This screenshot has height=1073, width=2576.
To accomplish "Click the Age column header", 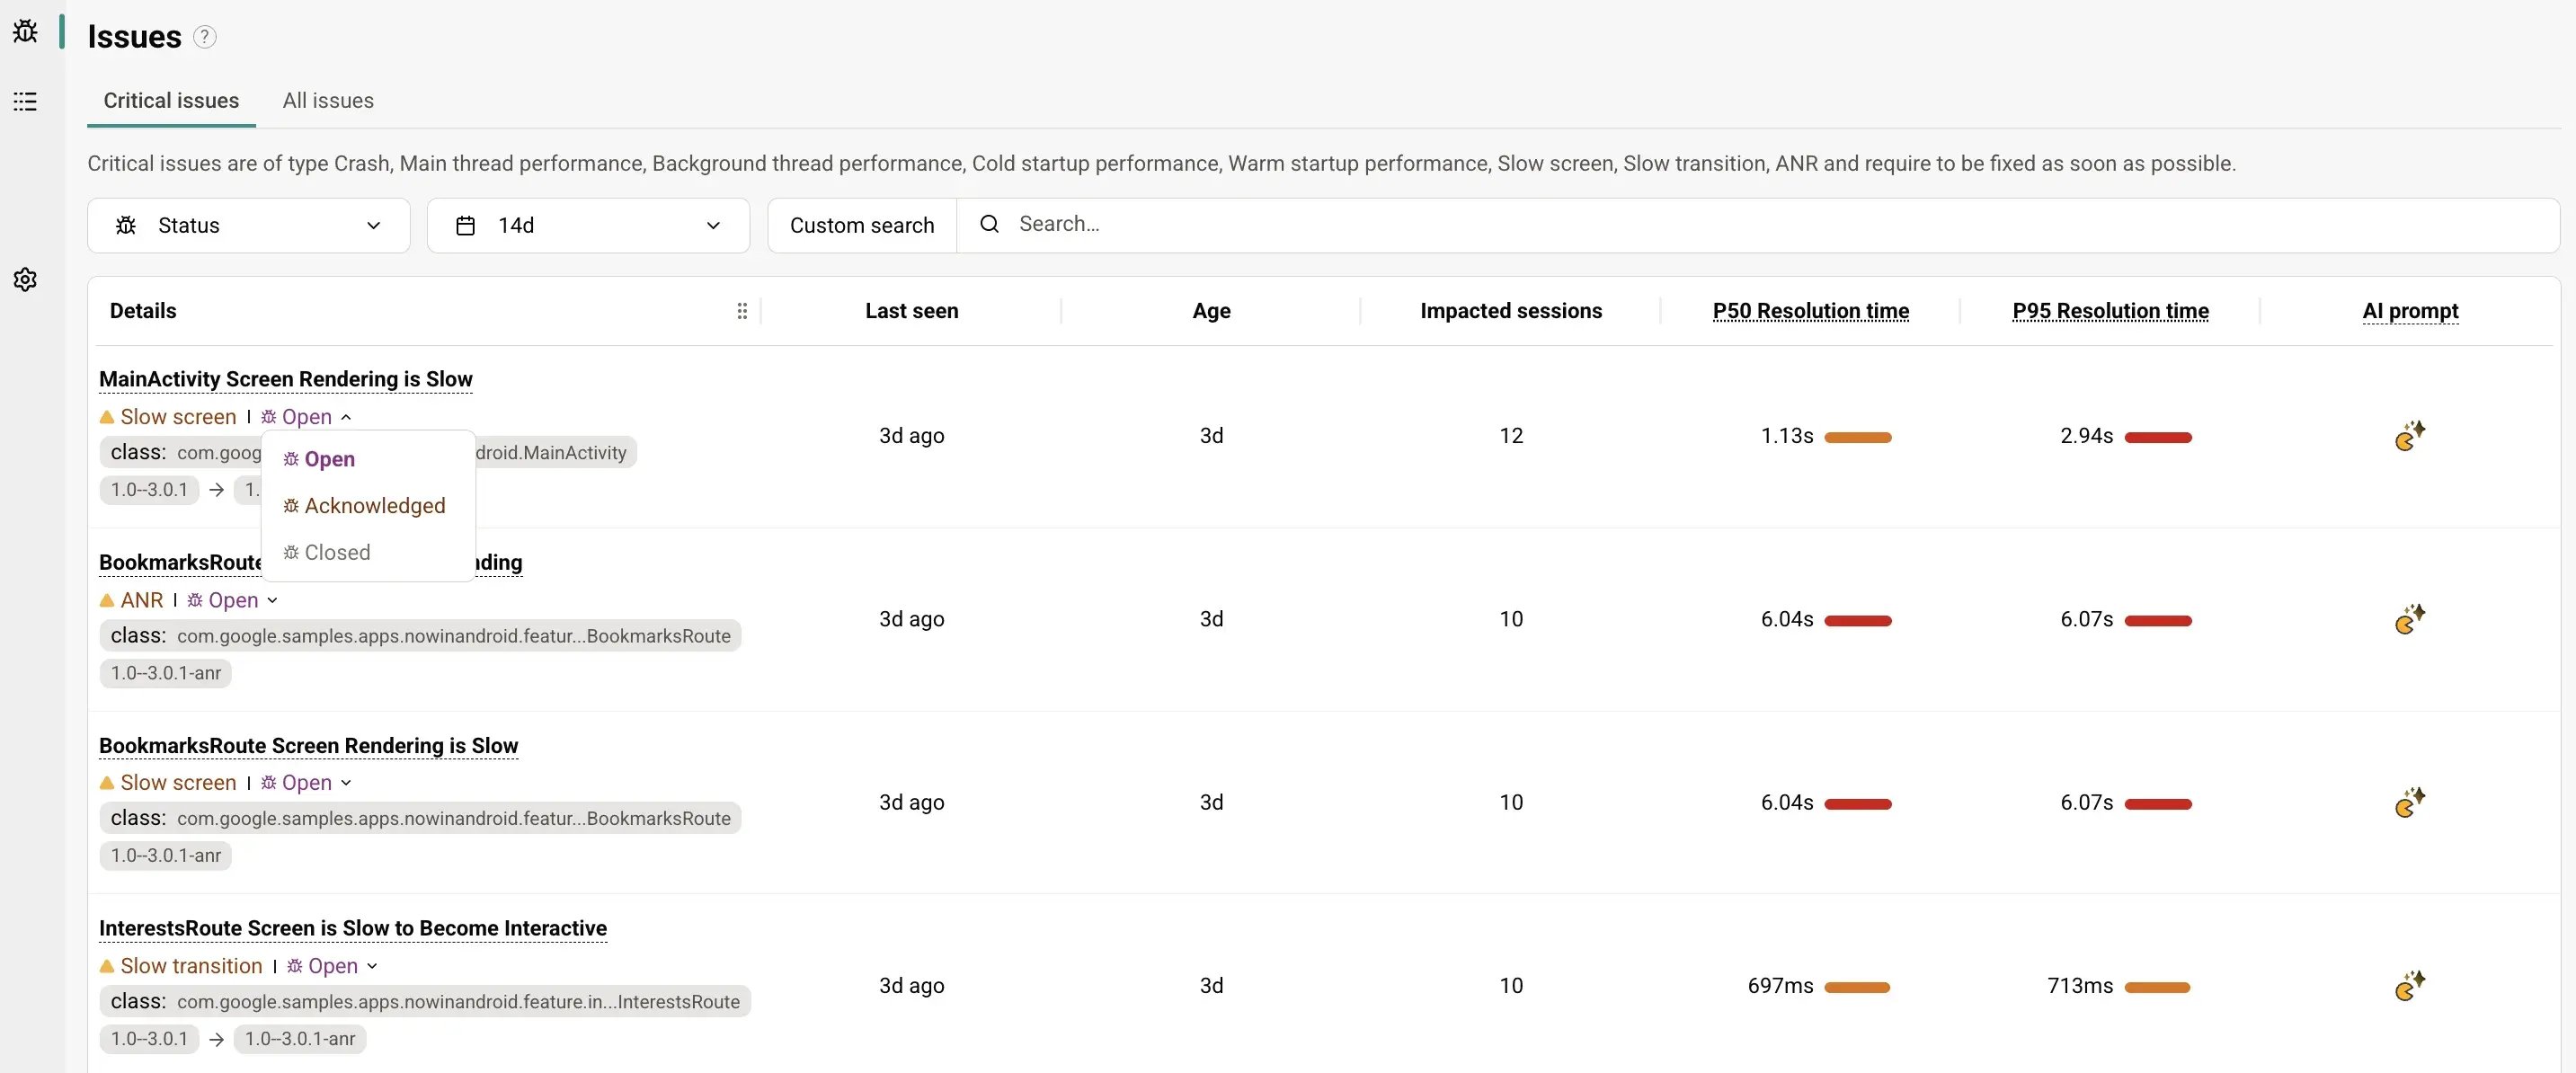I will [1211, 311].
